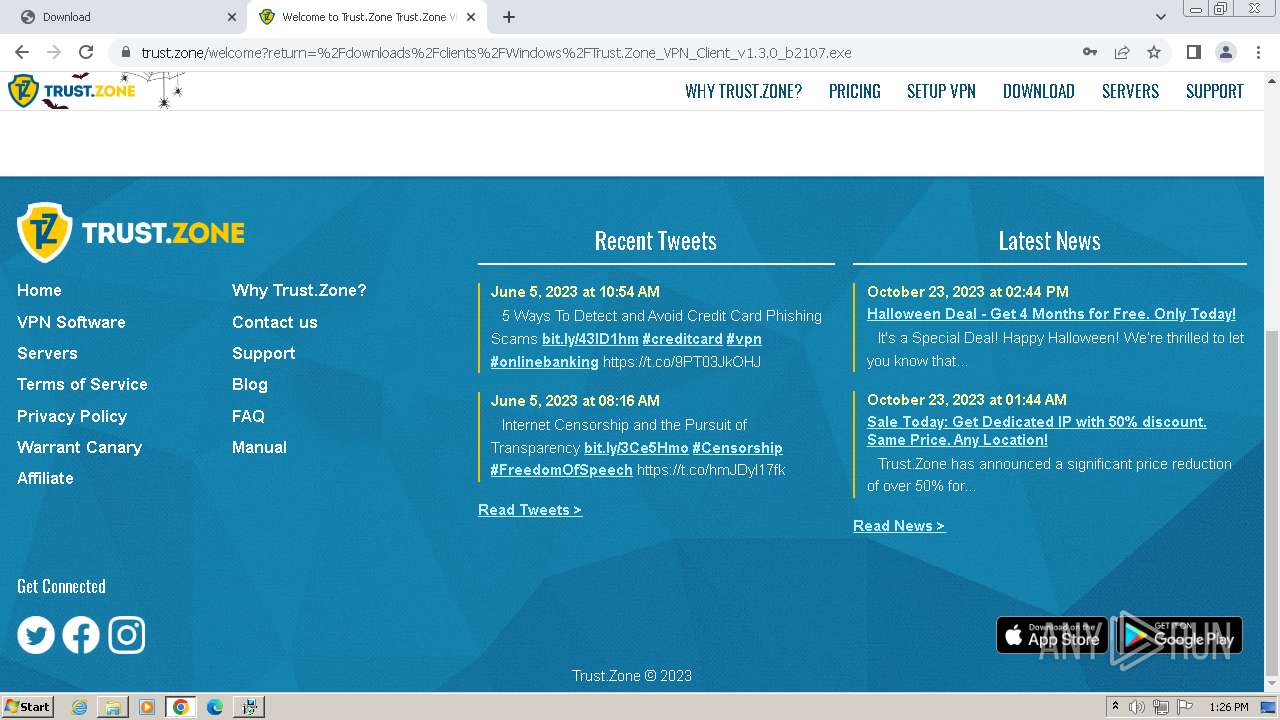Open SUPPORT in the top navigation

[x=1215, y=91]
